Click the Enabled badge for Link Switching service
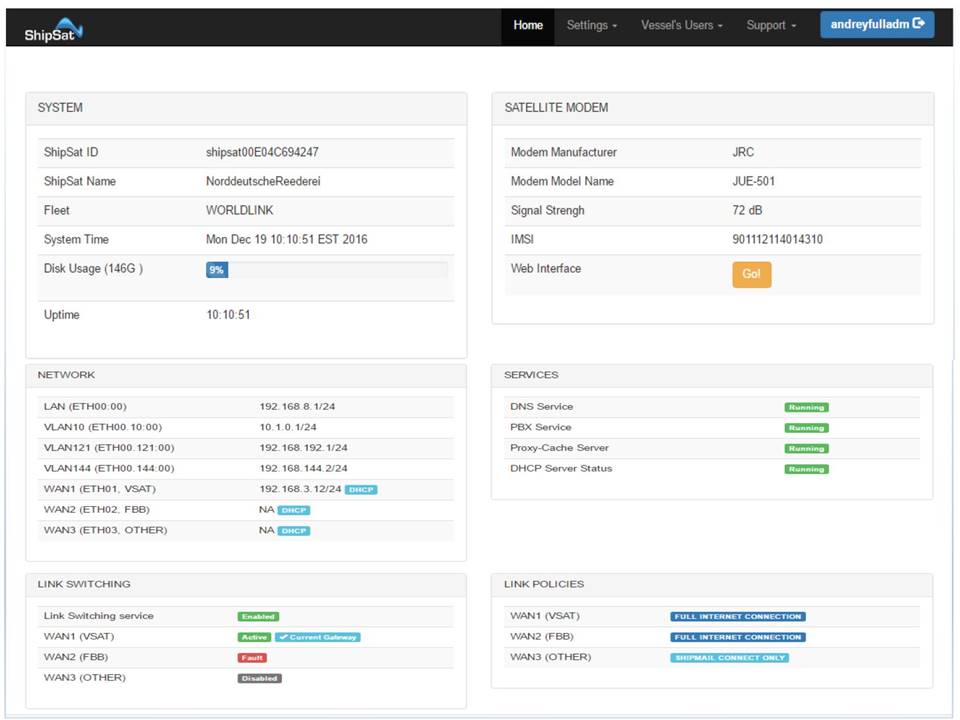 coord(258,617)
